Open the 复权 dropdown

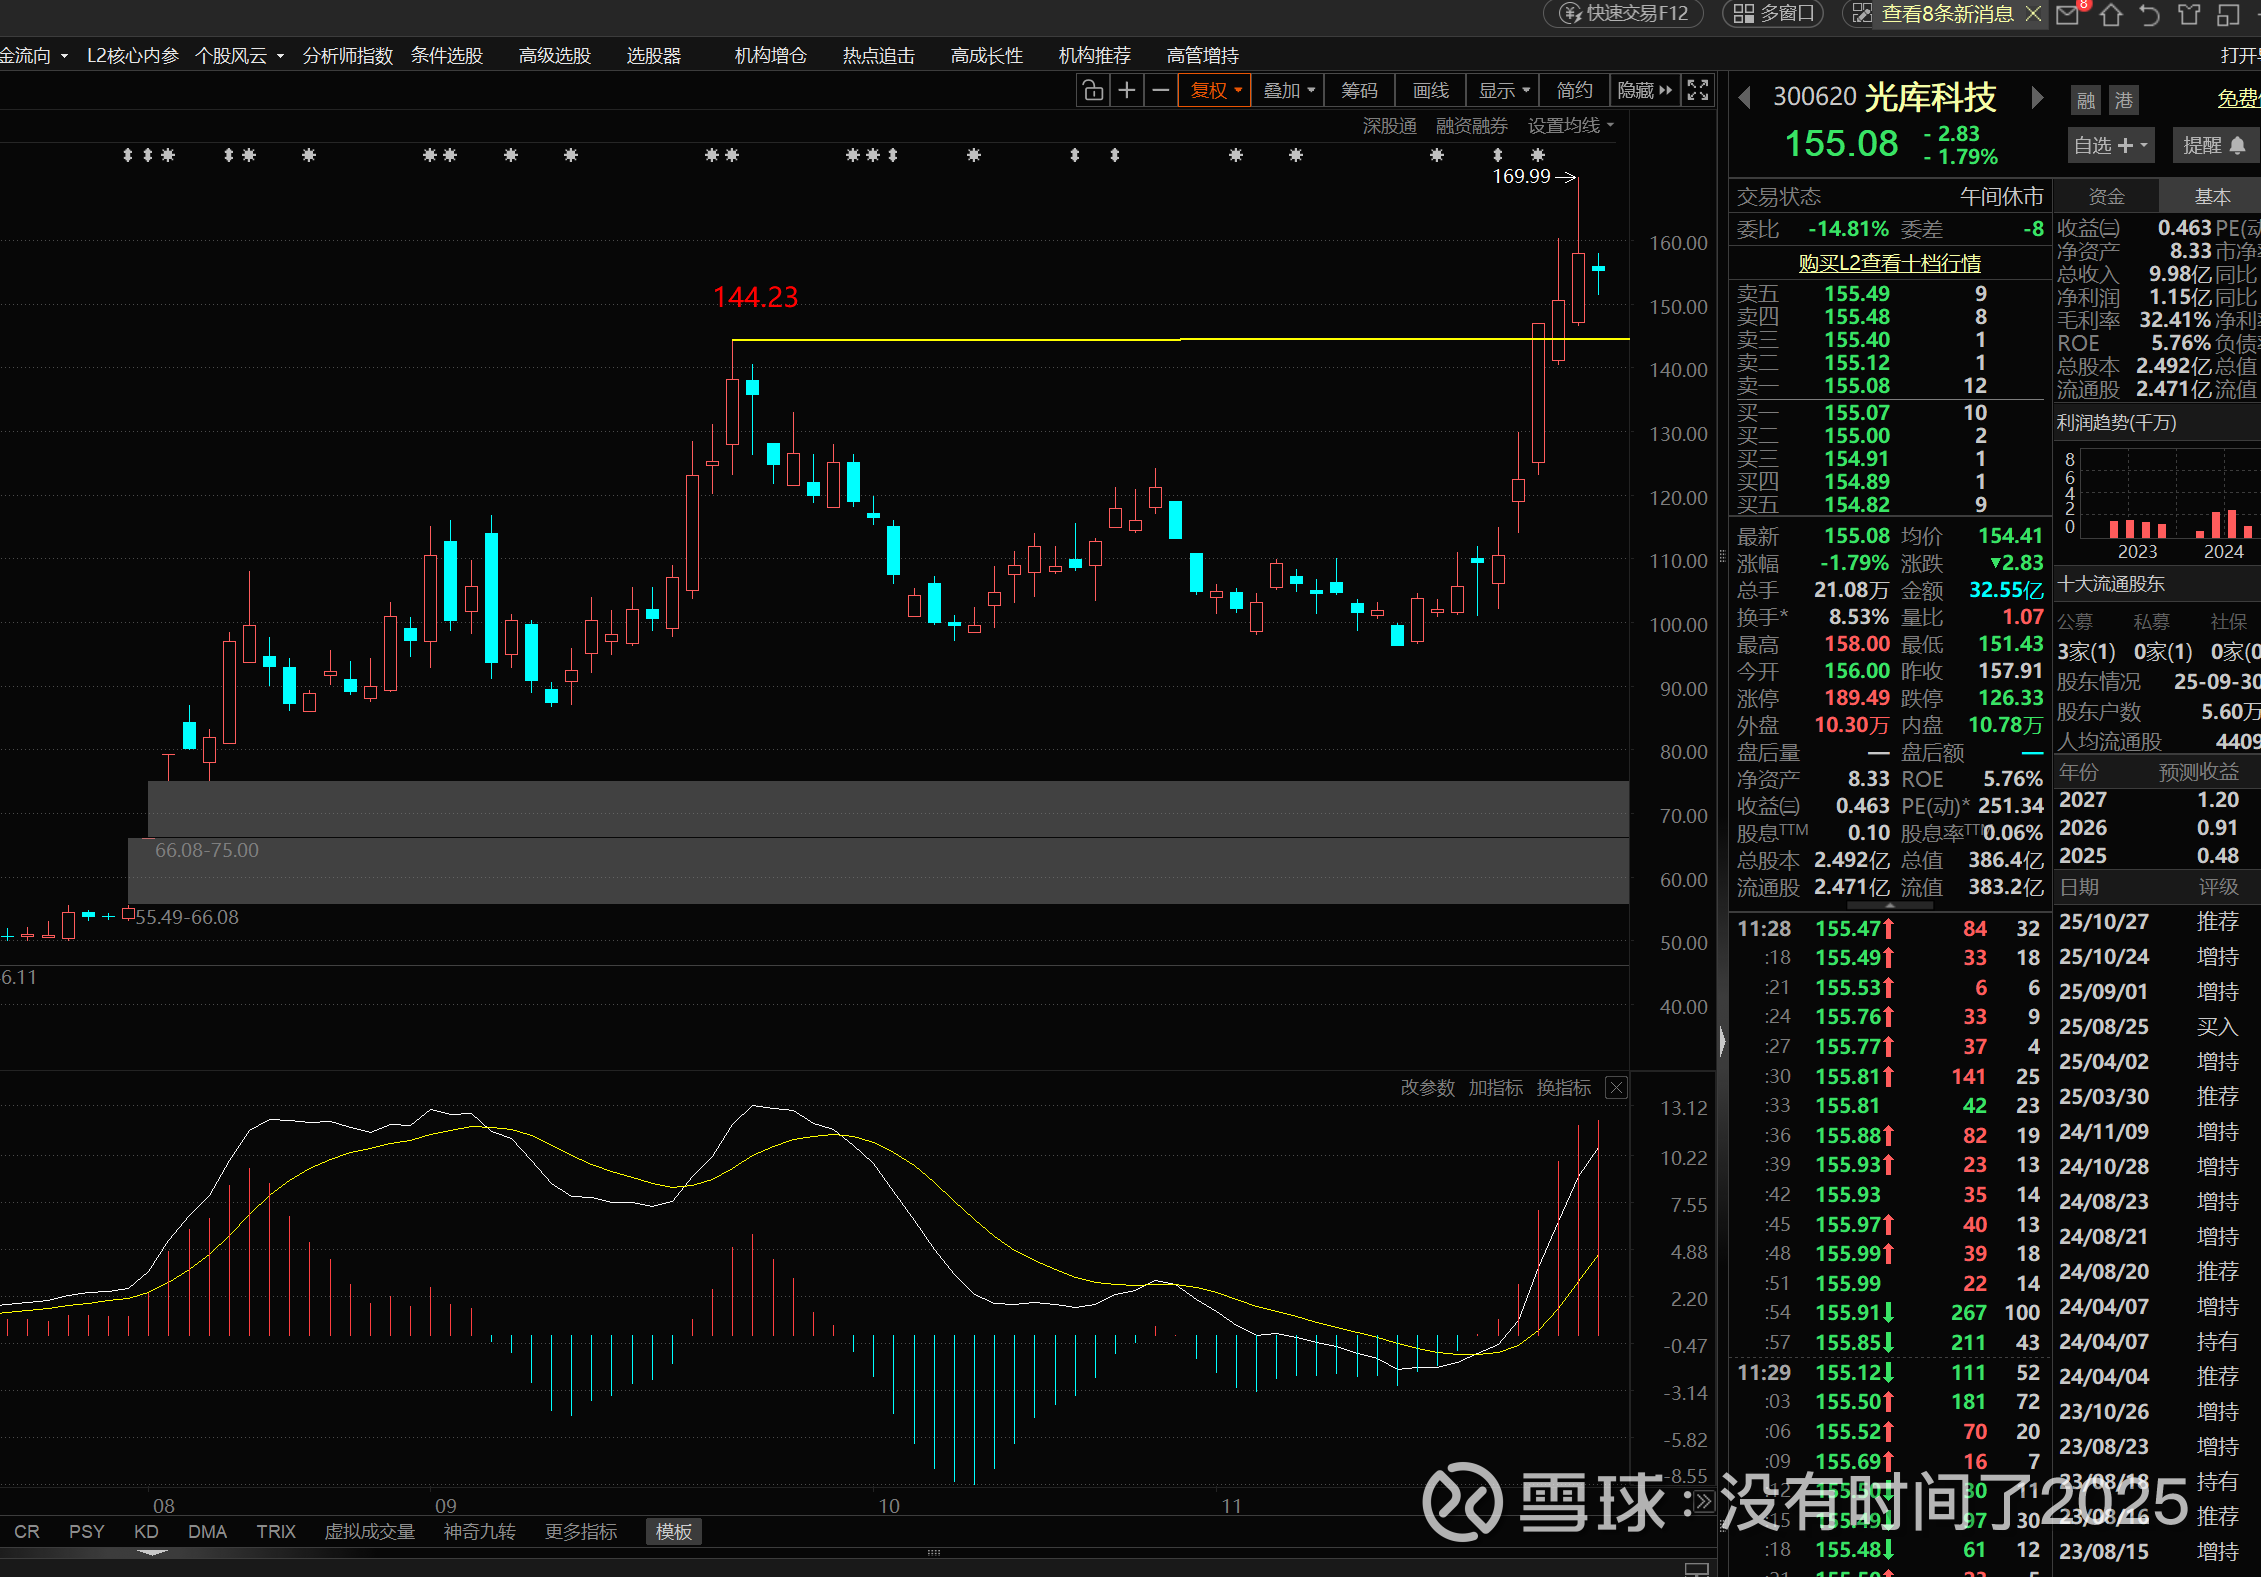tap(1215, 91)
